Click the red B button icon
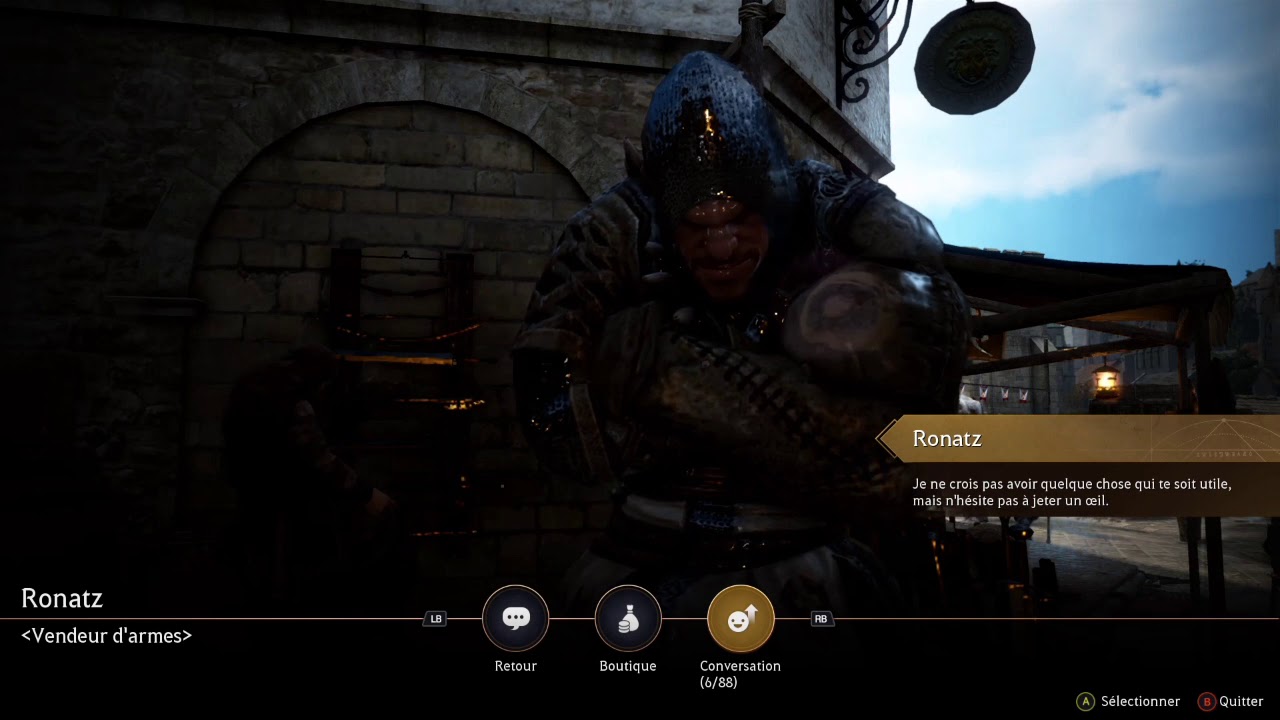Screen dimensions: 1280x720 (1206, 702)
